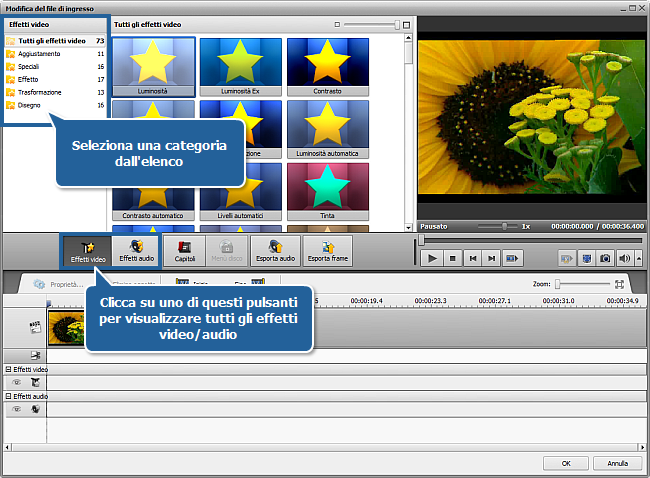Click the next scene button
650x478 pixels.
click(512, 259)
